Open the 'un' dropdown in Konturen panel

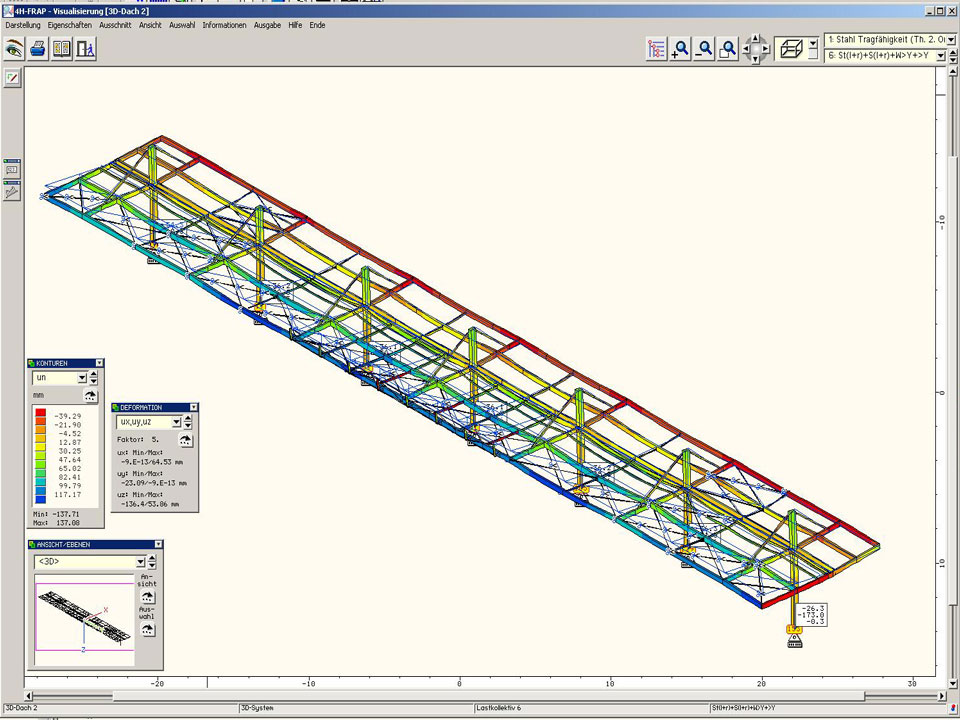point(82,379)
